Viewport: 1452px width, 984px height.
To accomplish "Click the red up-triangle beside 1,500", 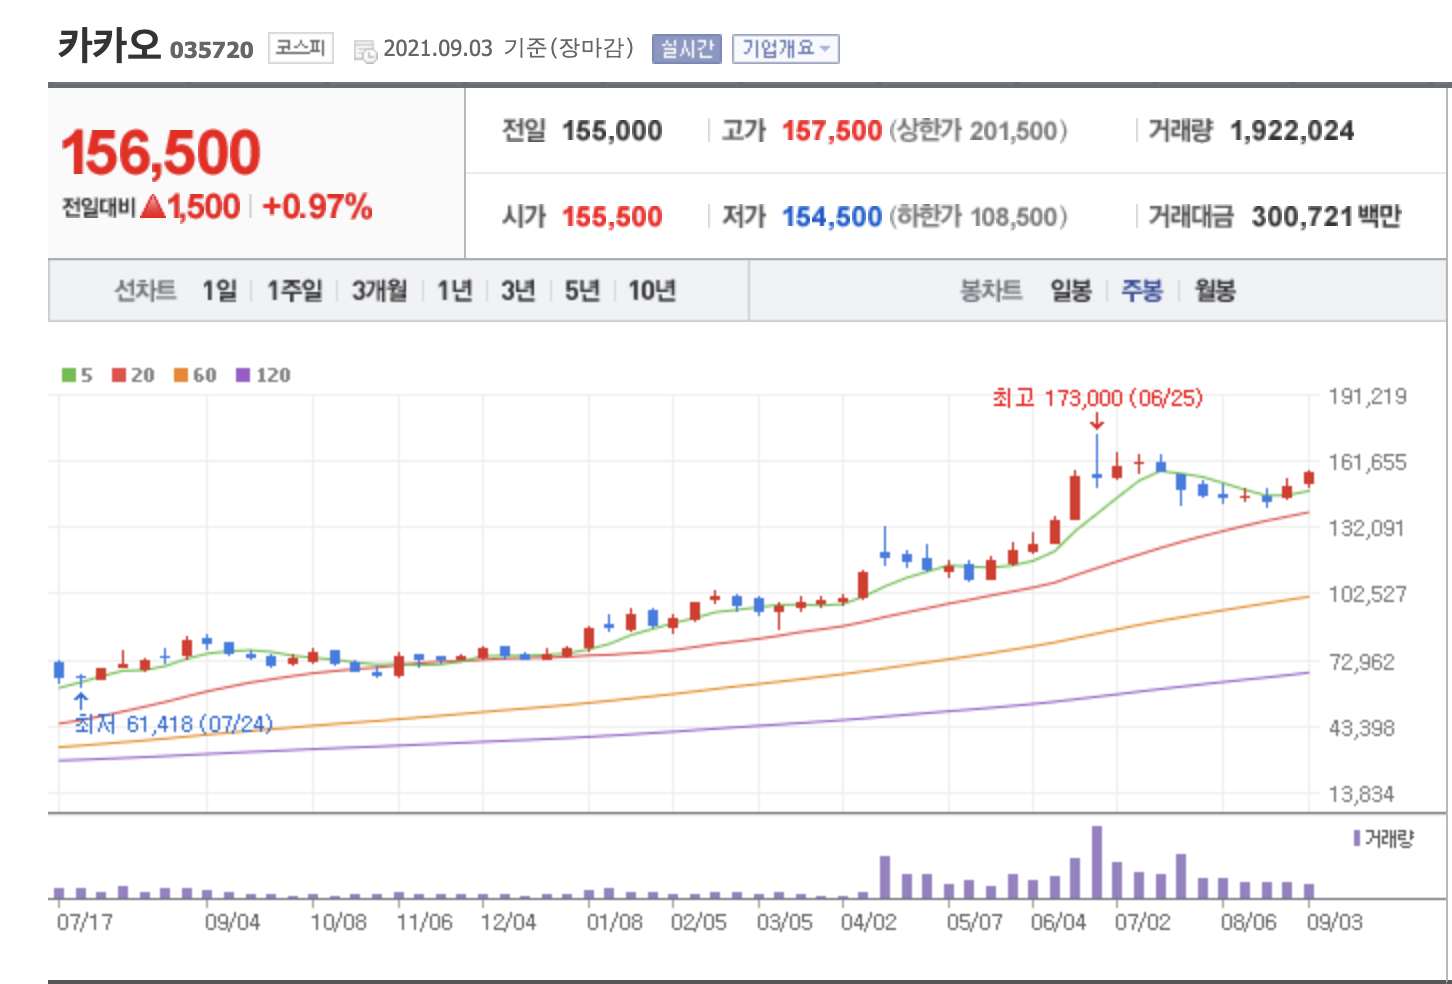I will click(152, 207).
